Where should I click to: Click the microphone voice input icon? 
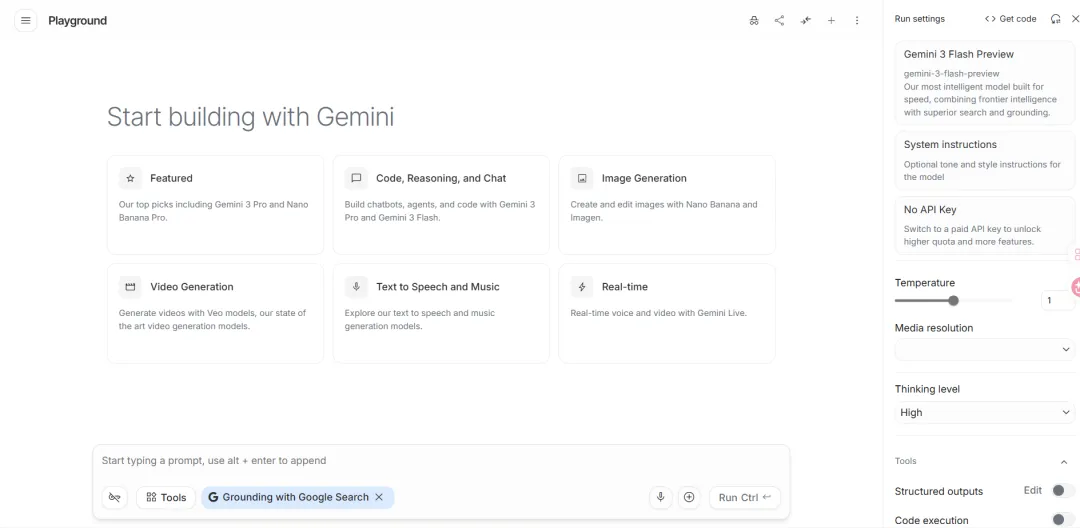[x=659, y=497]
